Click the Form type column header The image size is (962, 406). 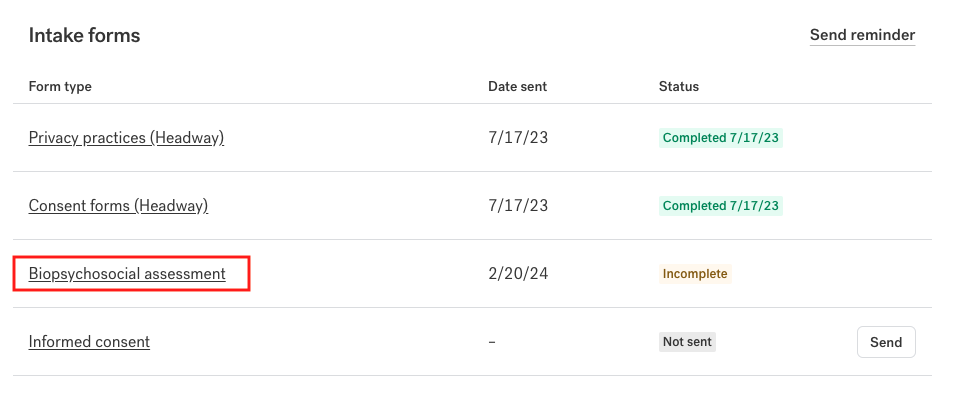click(x=60, y=86)
